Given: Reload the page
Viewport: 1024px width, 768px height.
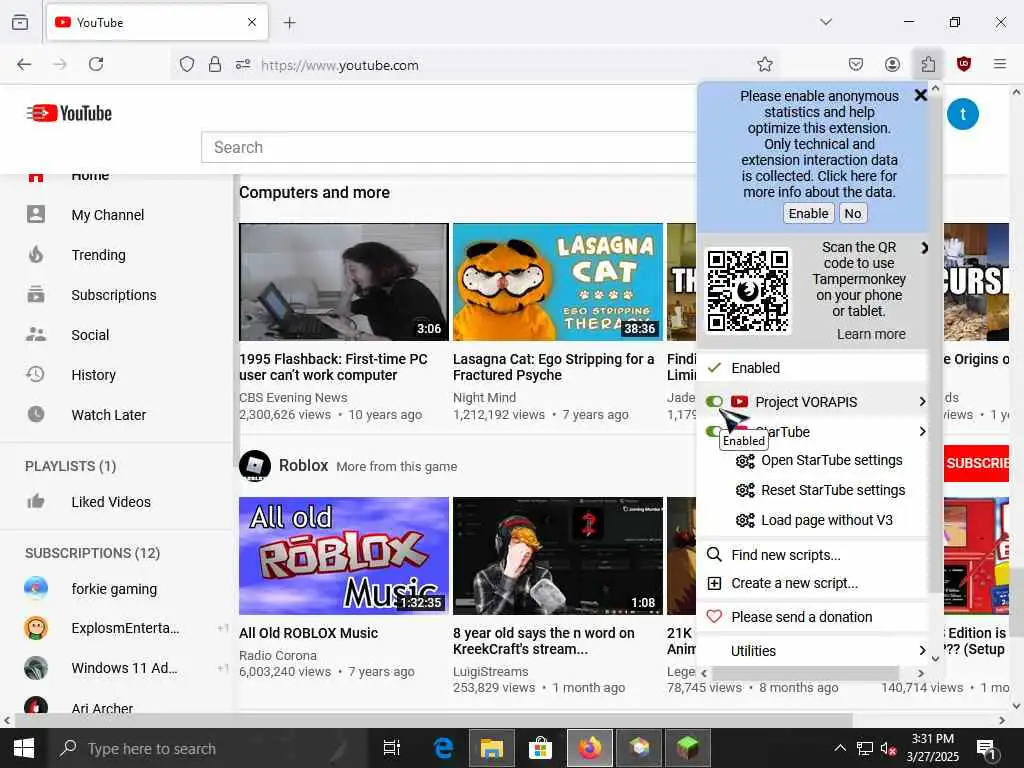Looking at the screenshot, I should click(x=96, y=64).
